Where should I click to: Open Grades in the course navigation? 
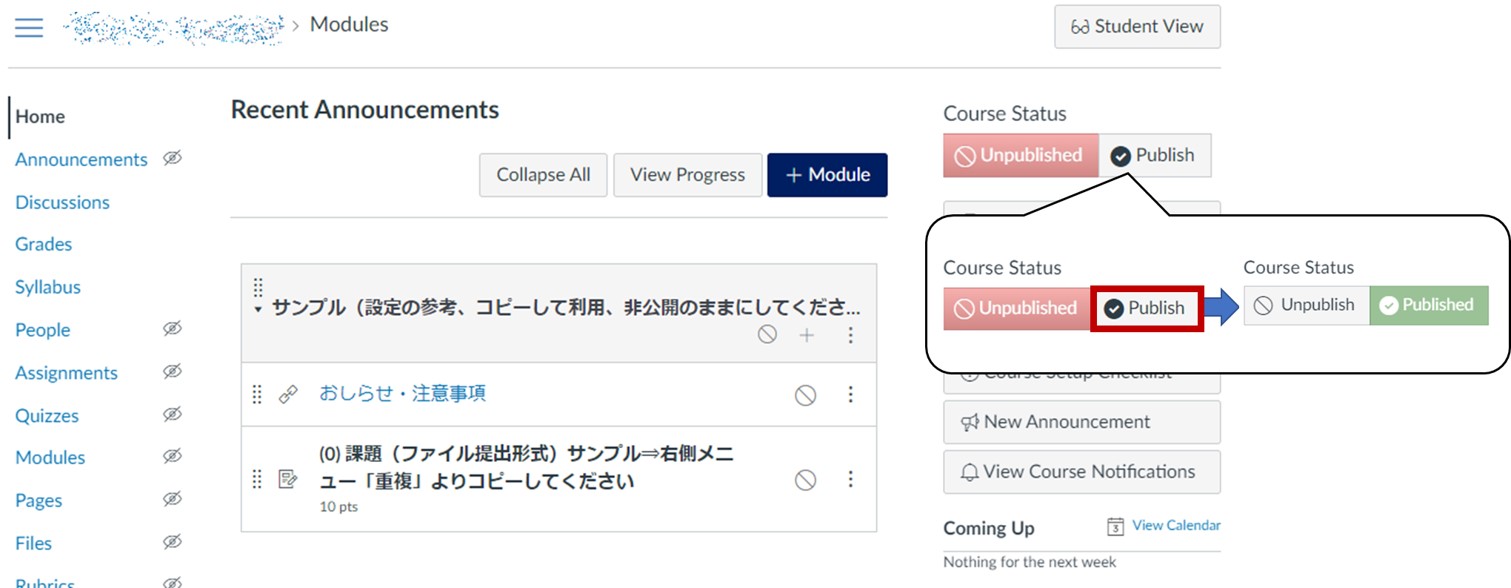44,244
